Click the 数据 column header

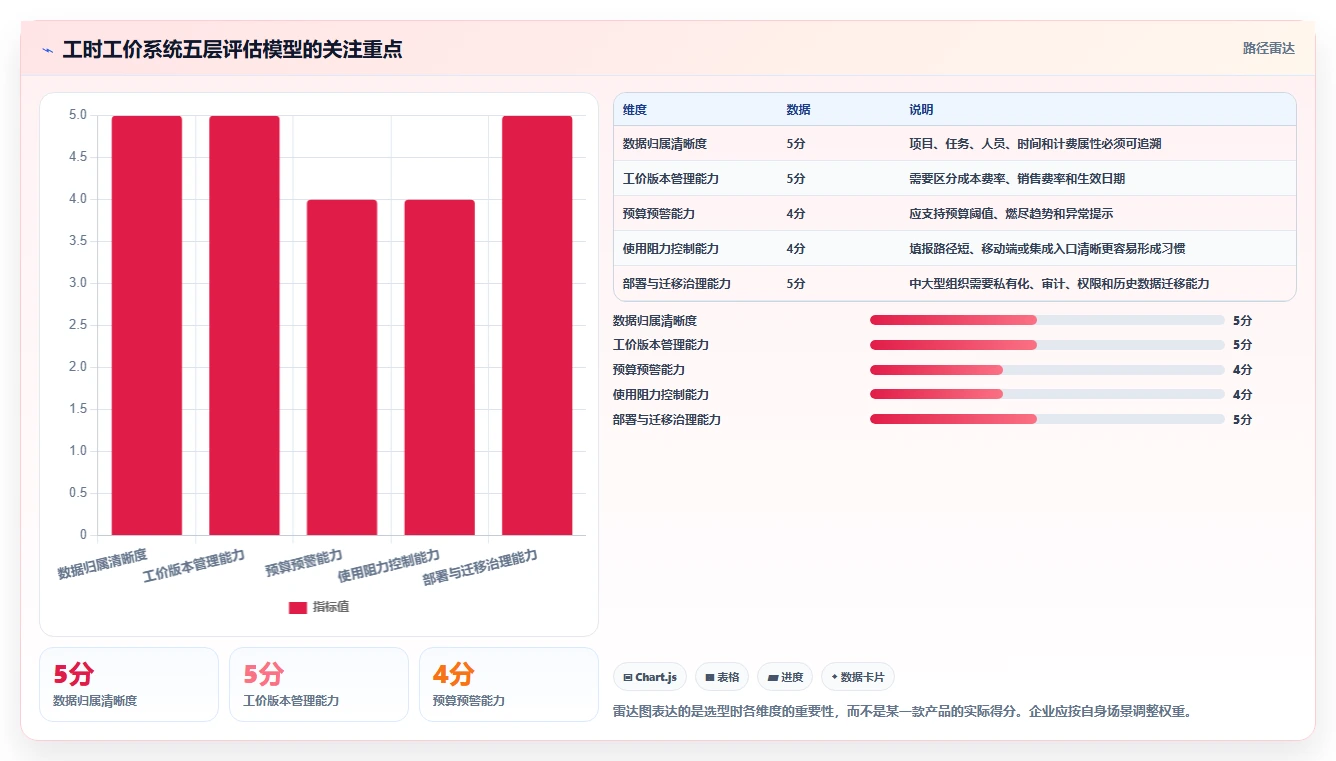799,110
